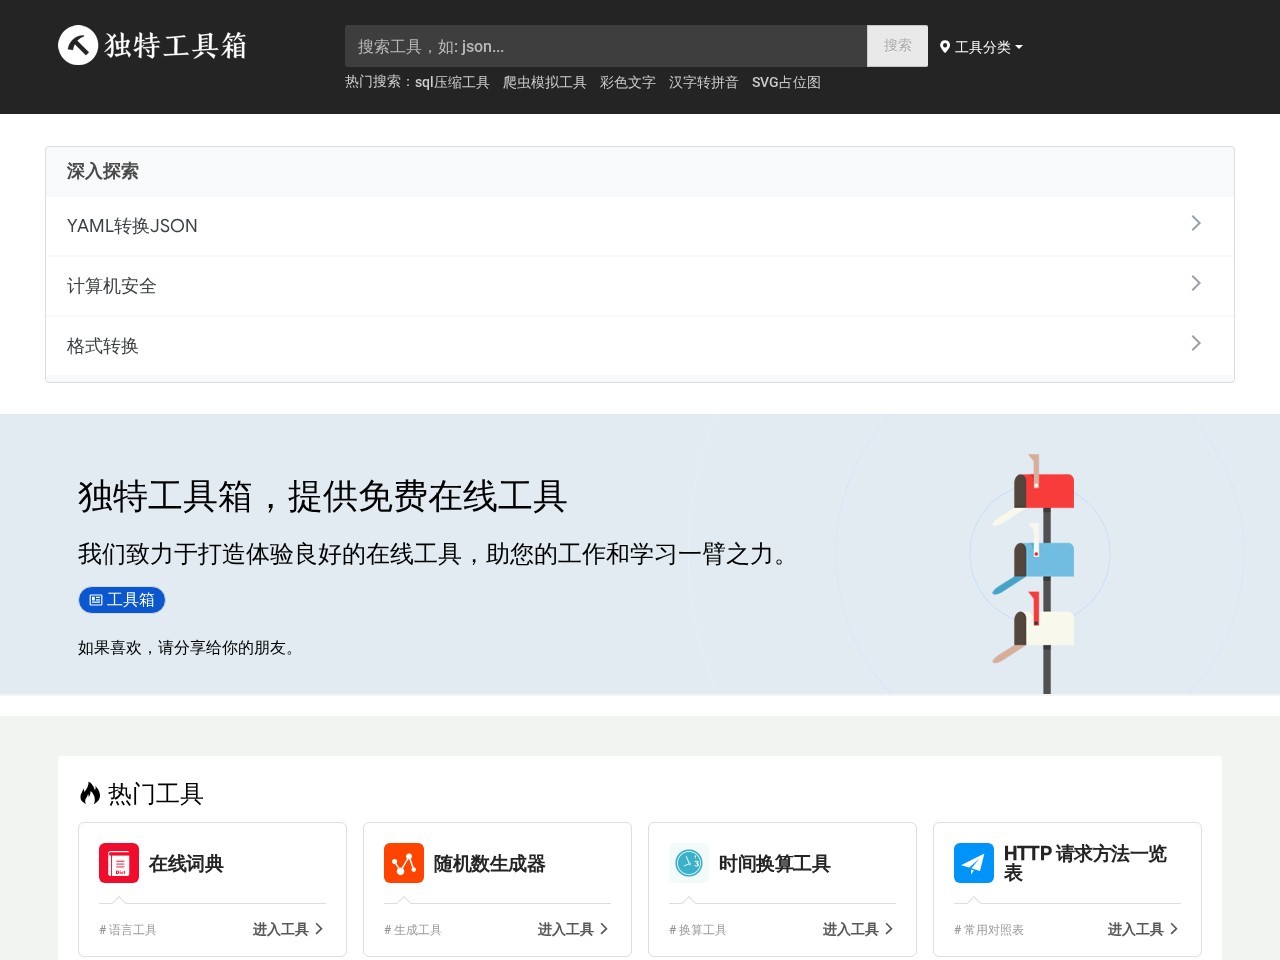Click the teal clock icon of 时间换算工具
1280x960 pixels.
[689, 863]
